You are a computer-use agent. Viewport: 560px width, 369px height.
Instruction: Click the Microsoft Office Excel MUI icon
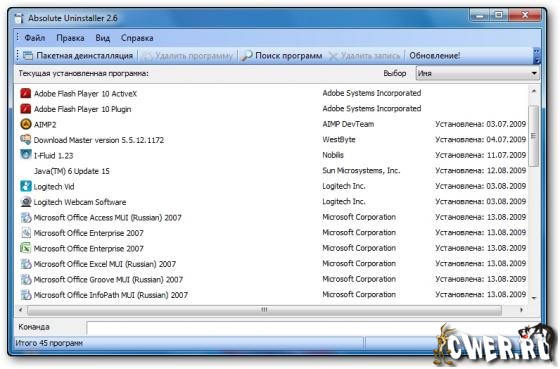click(26, 264)
